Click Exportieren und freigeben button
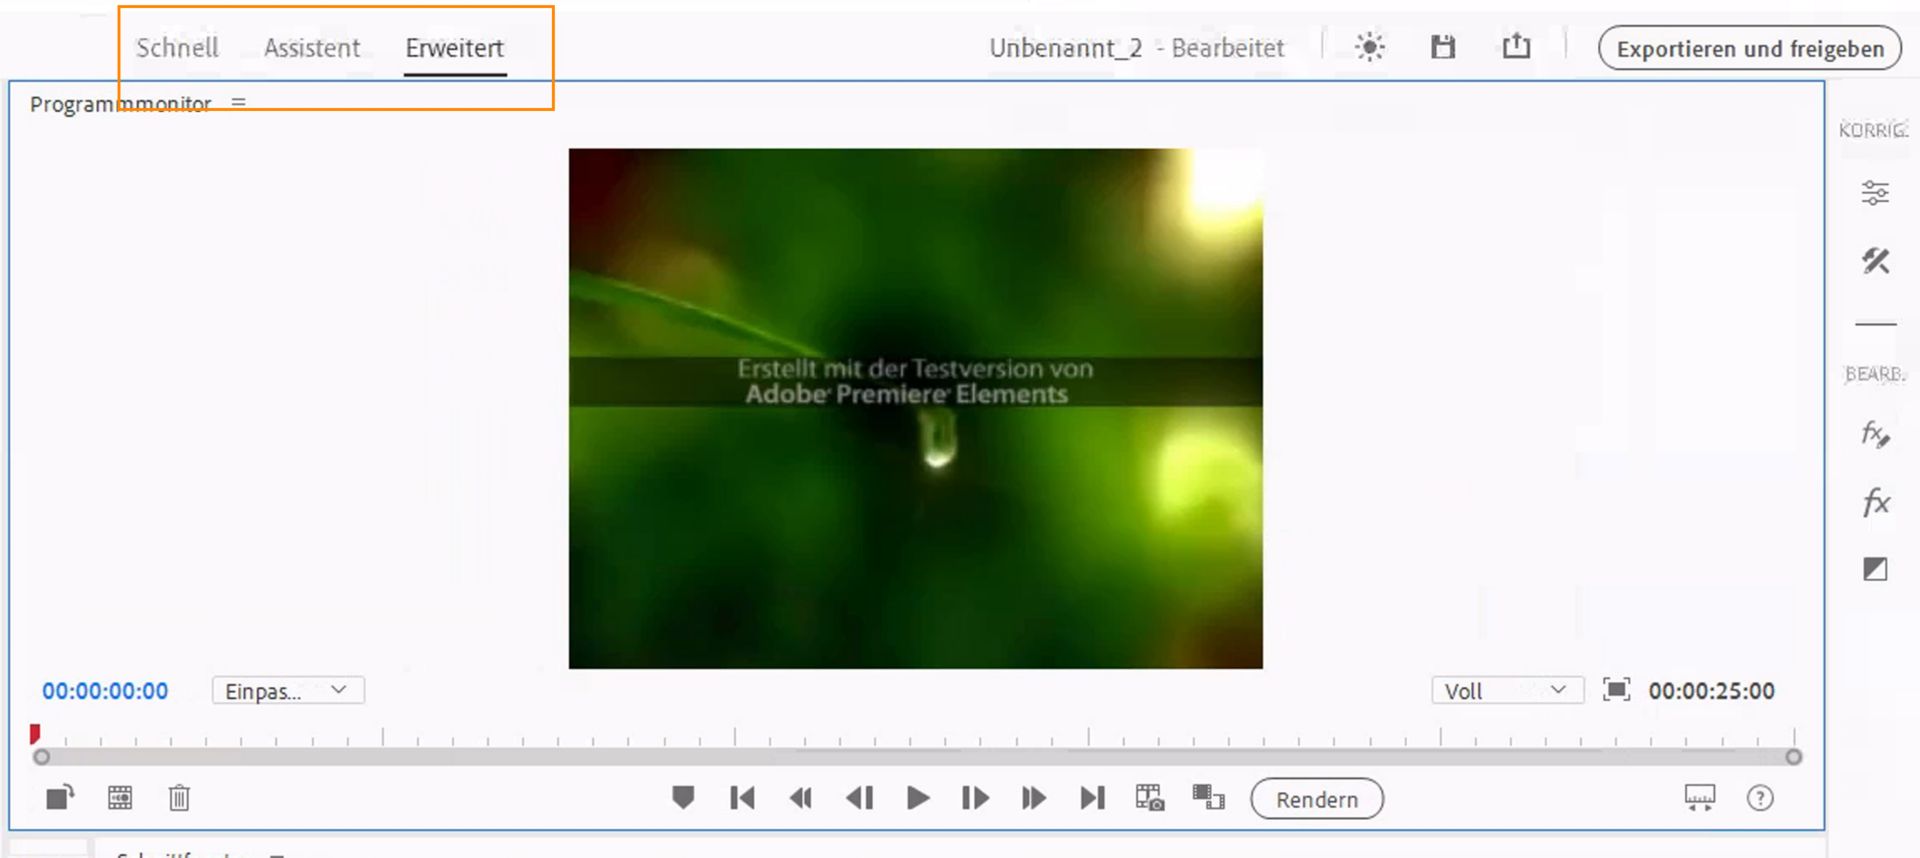The height and width of the screenshot is (858, 1920). [x=1749, y=49]
